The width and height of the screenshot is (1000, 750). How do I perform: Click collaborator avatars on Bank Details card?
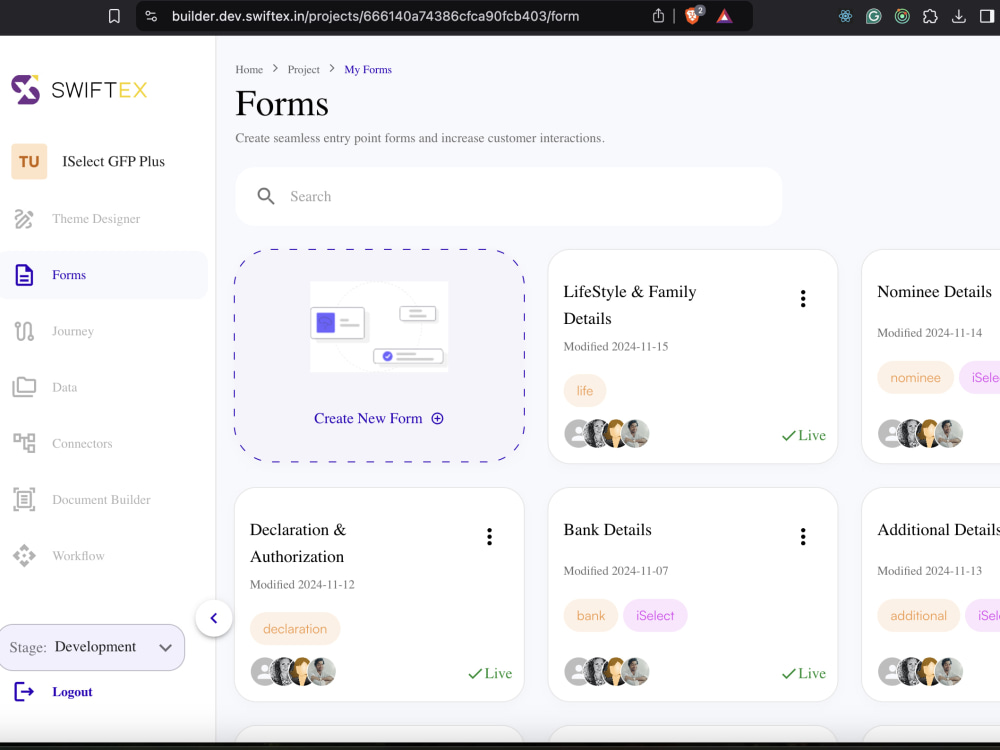click(607, 672)
